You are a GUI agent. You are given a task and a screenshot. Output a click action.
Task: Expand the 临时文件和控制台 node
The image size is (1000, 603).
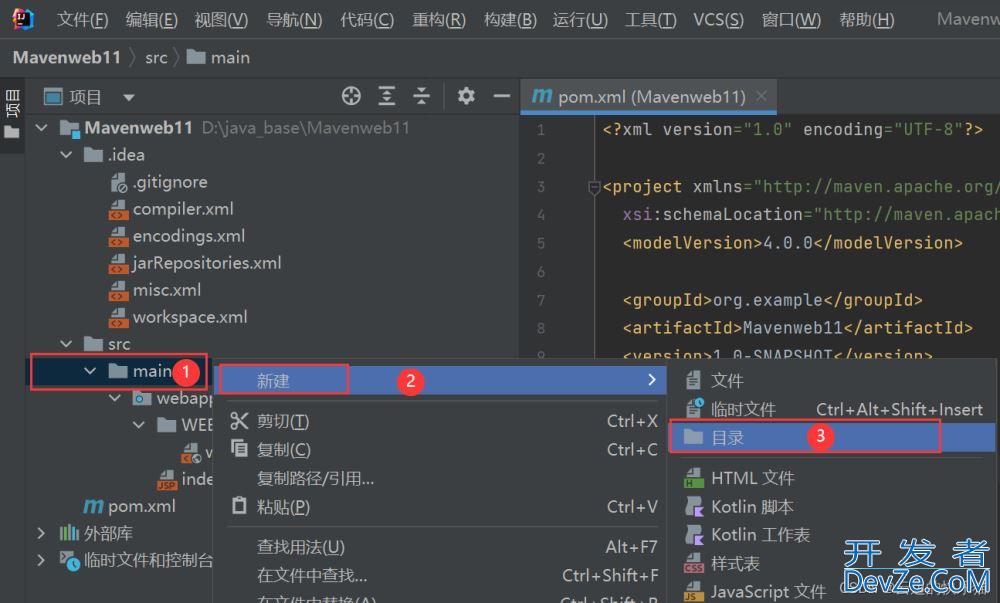point(41,560)
